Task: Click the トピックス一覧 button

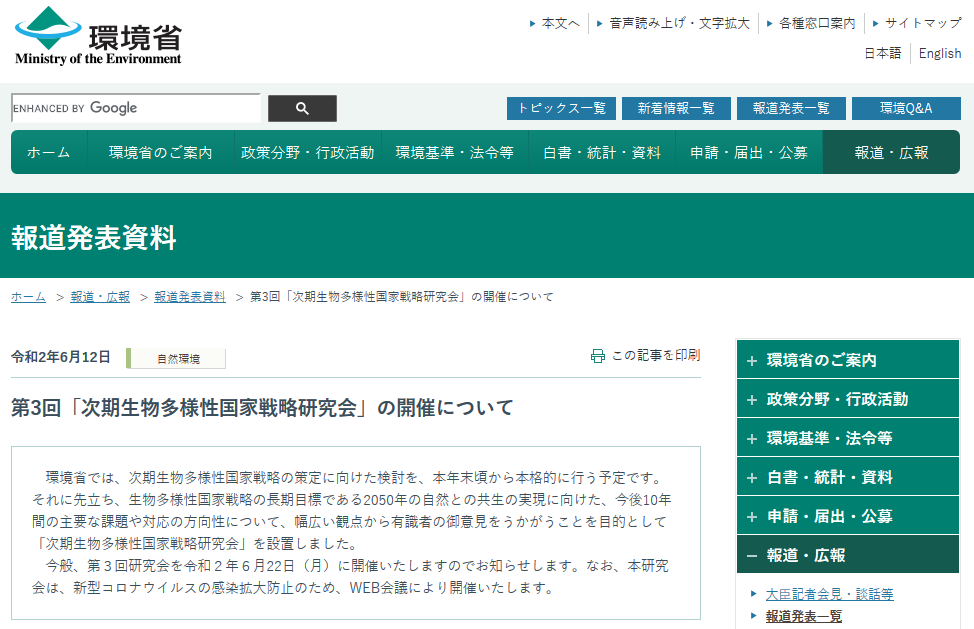Action: click(561, 108)
